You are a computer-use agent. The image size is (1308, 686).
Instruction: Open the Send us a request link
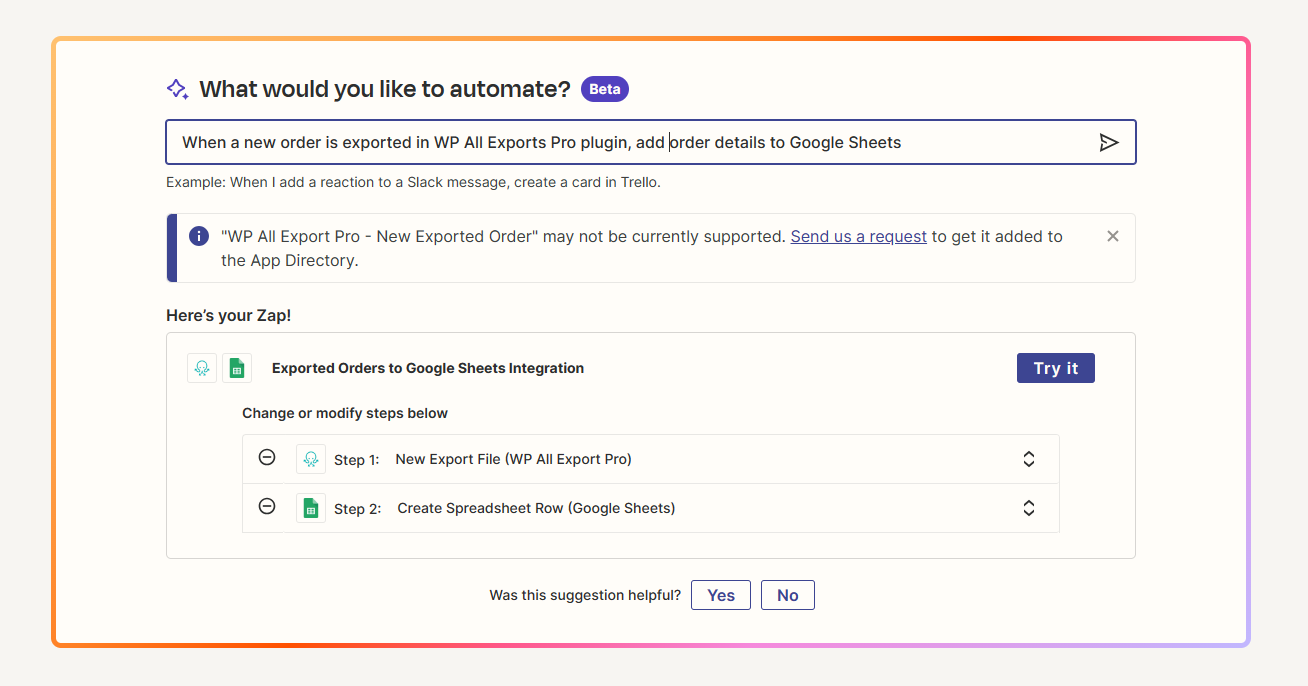pos(858,237)
